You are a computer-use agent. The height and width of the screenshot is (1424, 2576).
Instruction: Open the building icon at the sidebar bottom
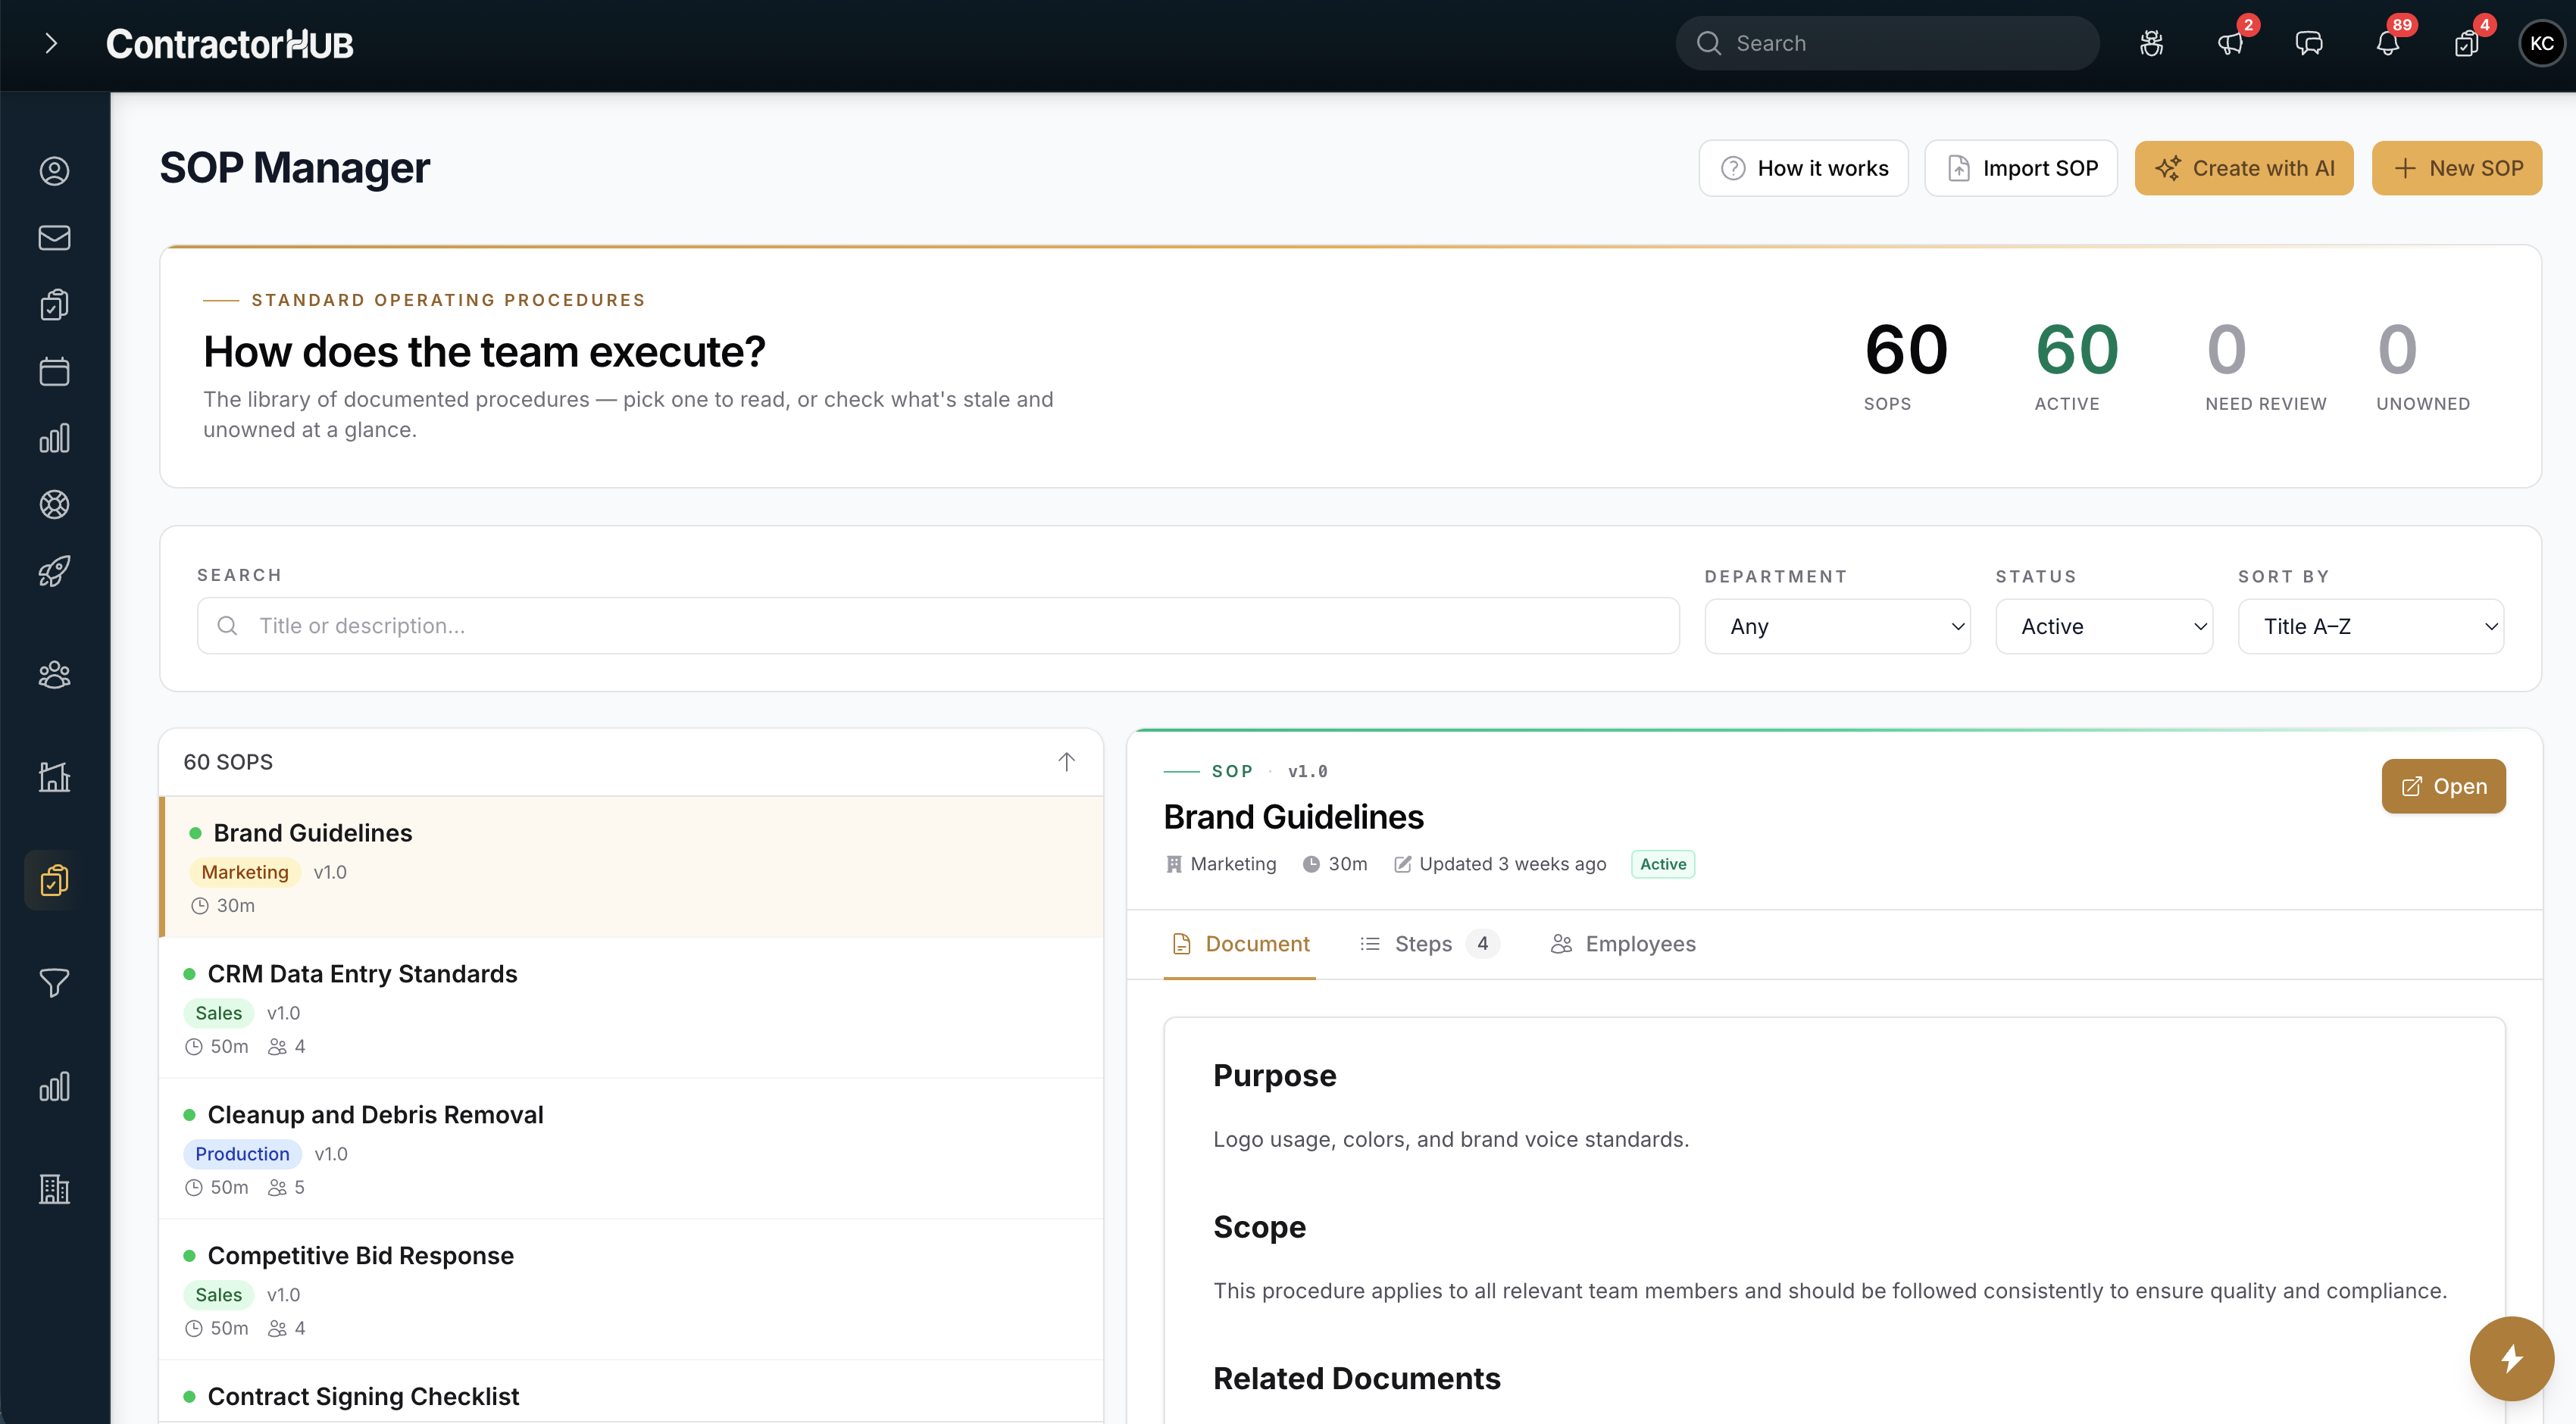click(x=54, y=1189)
